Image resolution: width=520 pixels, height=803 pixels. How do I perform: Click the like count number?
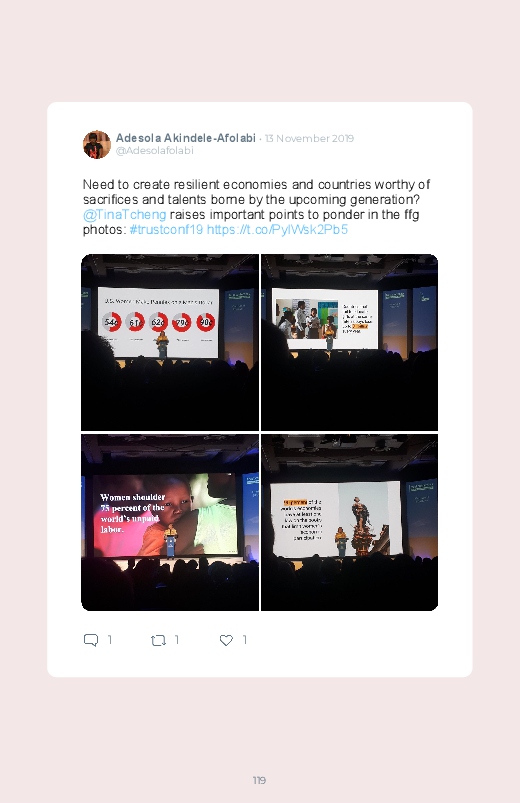click(x=245, y=640)
